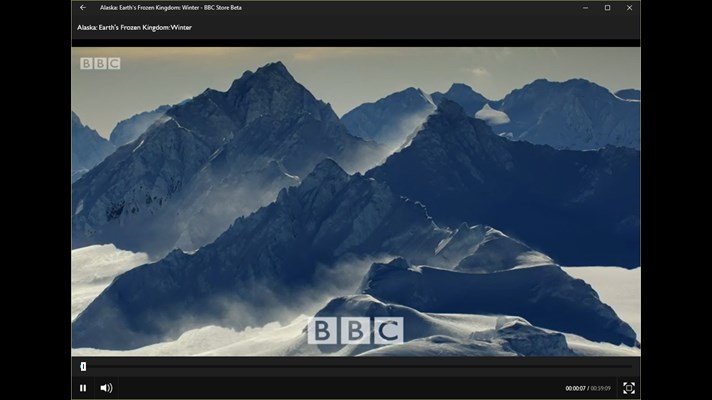Pause the video playback
712x400 pixels.
coord(83,388)
